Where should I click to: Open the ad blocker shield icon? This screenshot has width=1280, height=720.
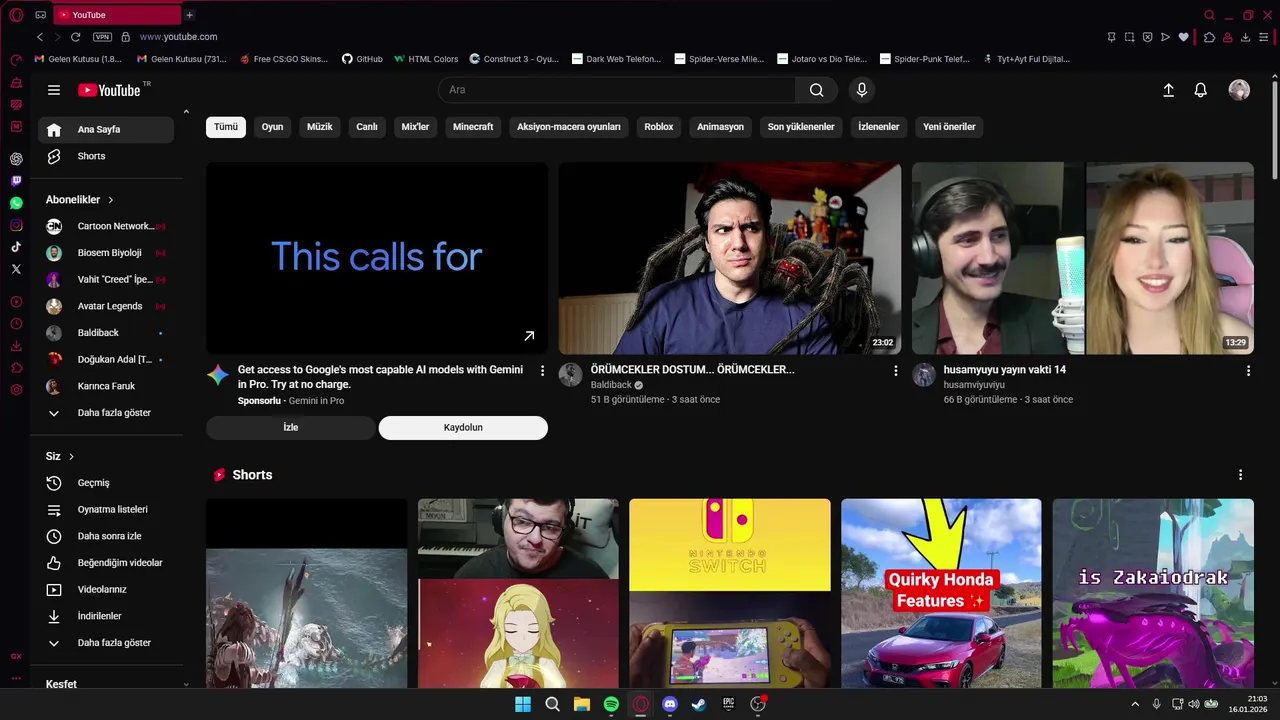pyautogui.click(x=1147, y=37)
